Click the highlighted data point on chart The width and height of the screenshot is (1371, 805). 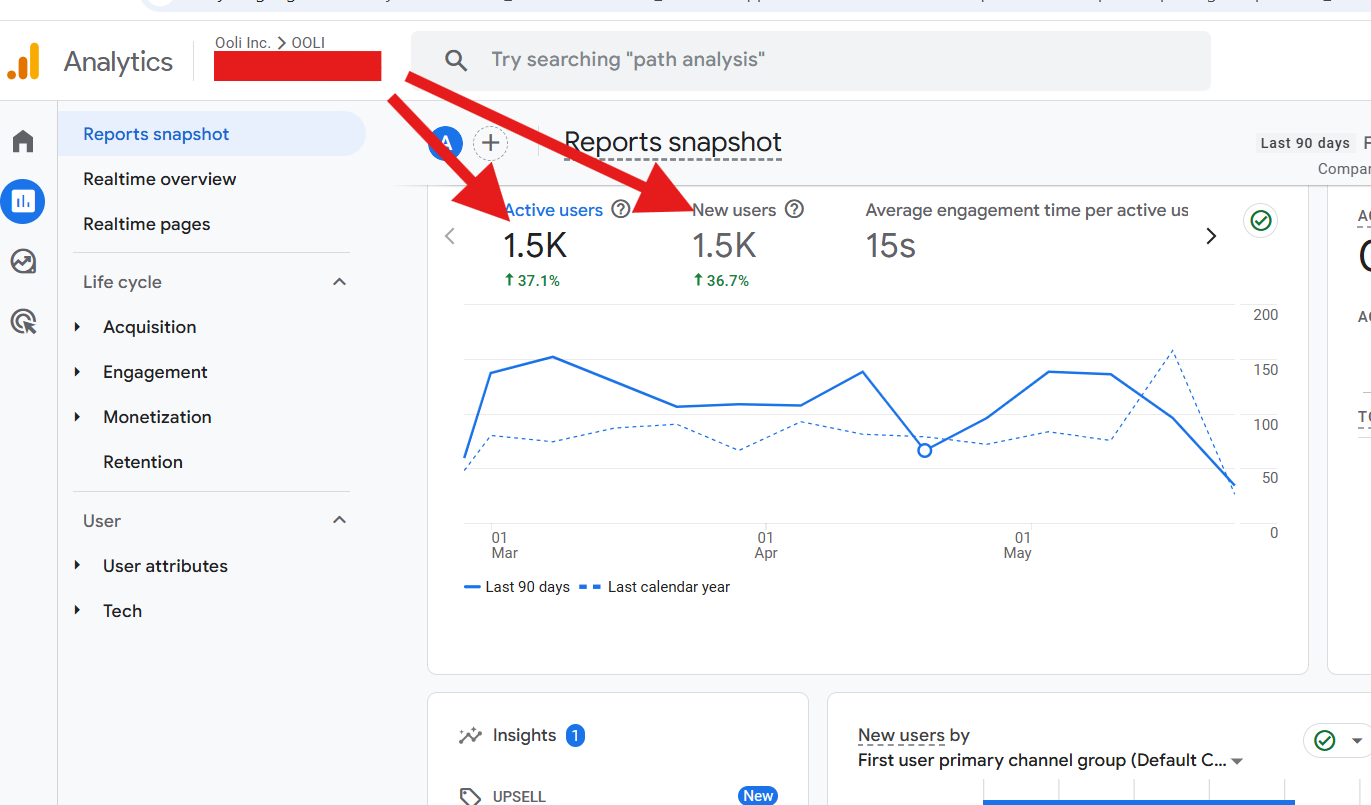coord(925,451)
